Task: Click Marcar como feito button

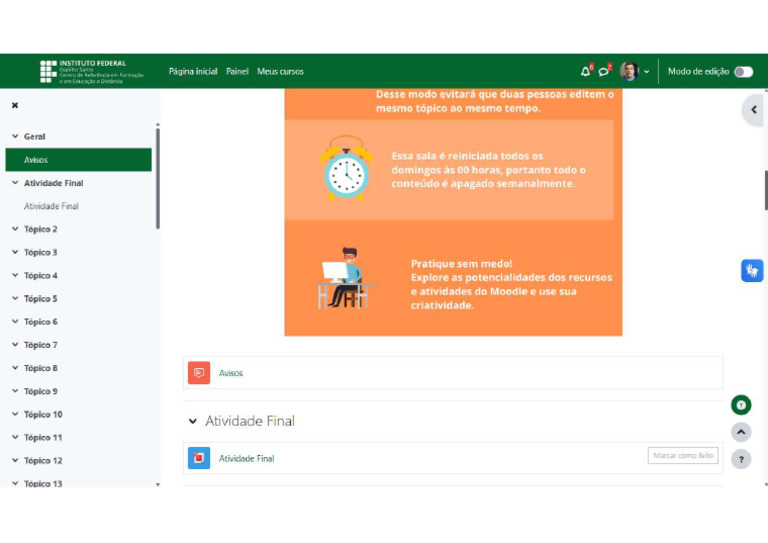Action: pos(683,455)
